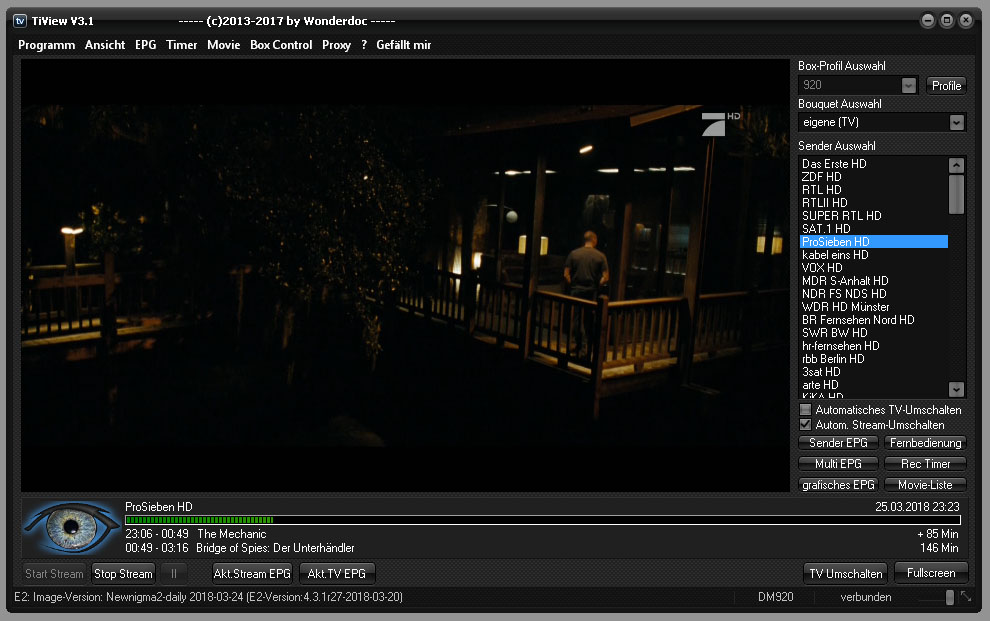Adjust the volume slider in status bar
This screenshot has height=621, width=990.
click(x=949, y=597)
